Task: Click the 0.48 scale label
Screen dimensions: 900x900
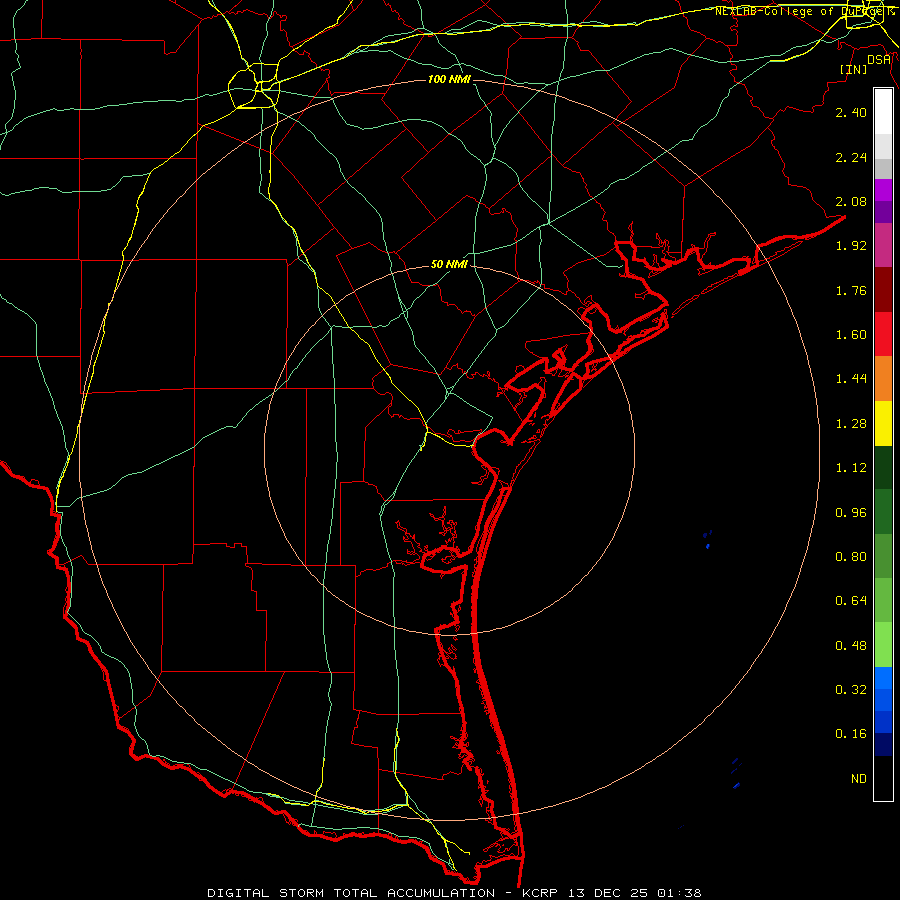Action: coord(851,646)
